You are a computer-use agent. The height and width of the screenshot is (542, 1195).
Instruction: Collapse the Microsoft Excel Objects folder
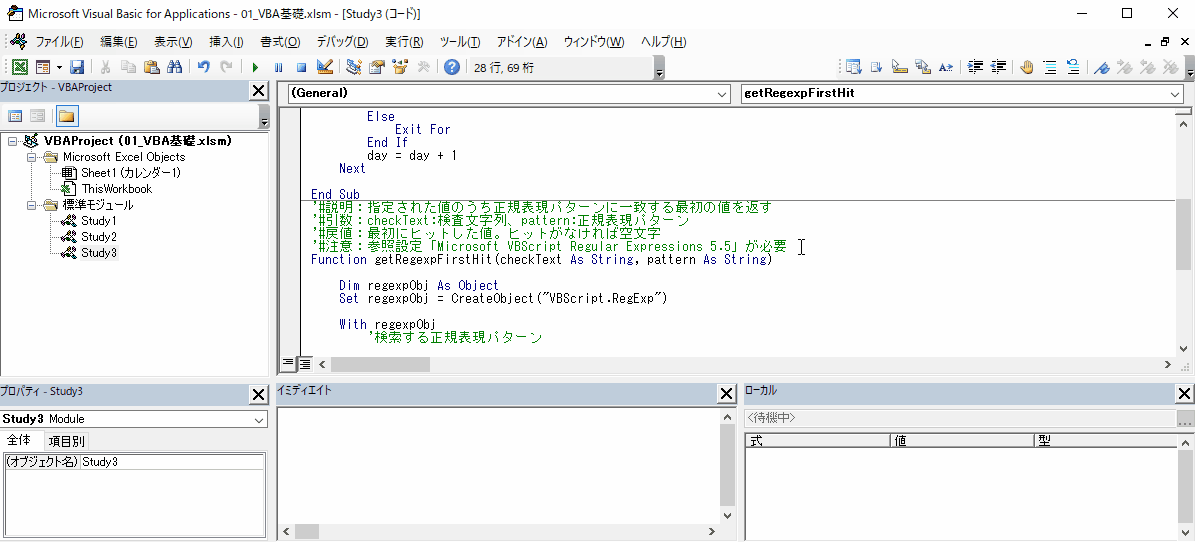coord(30,157)
